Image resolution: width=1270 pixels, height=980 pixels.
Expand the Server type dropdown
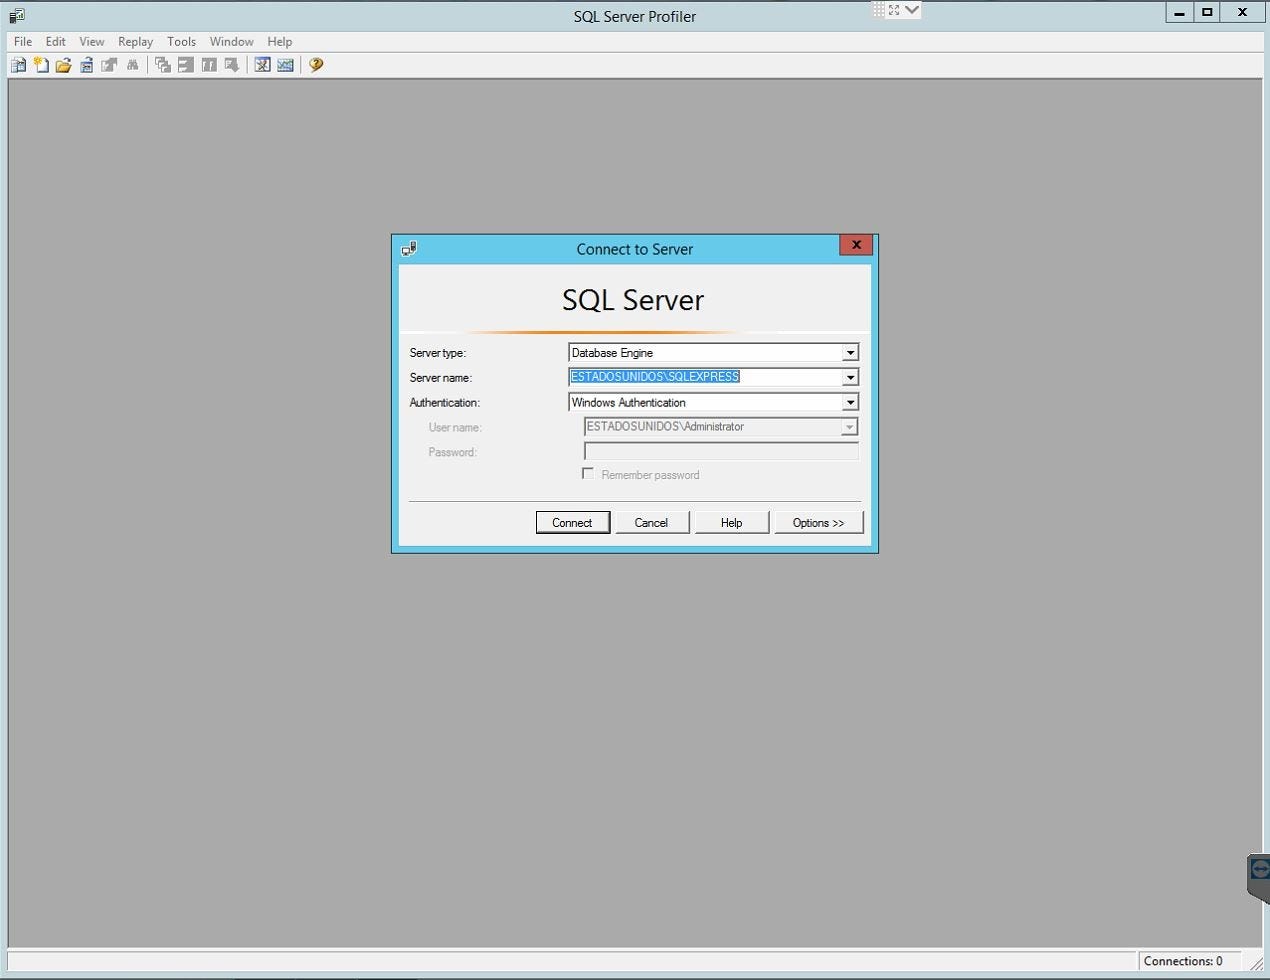coord(850,353)
